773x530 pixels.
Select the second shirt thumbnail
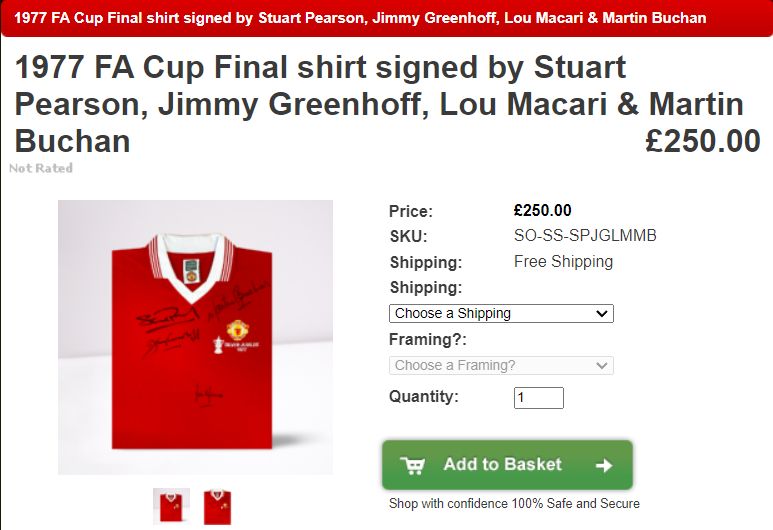point(217,506)
